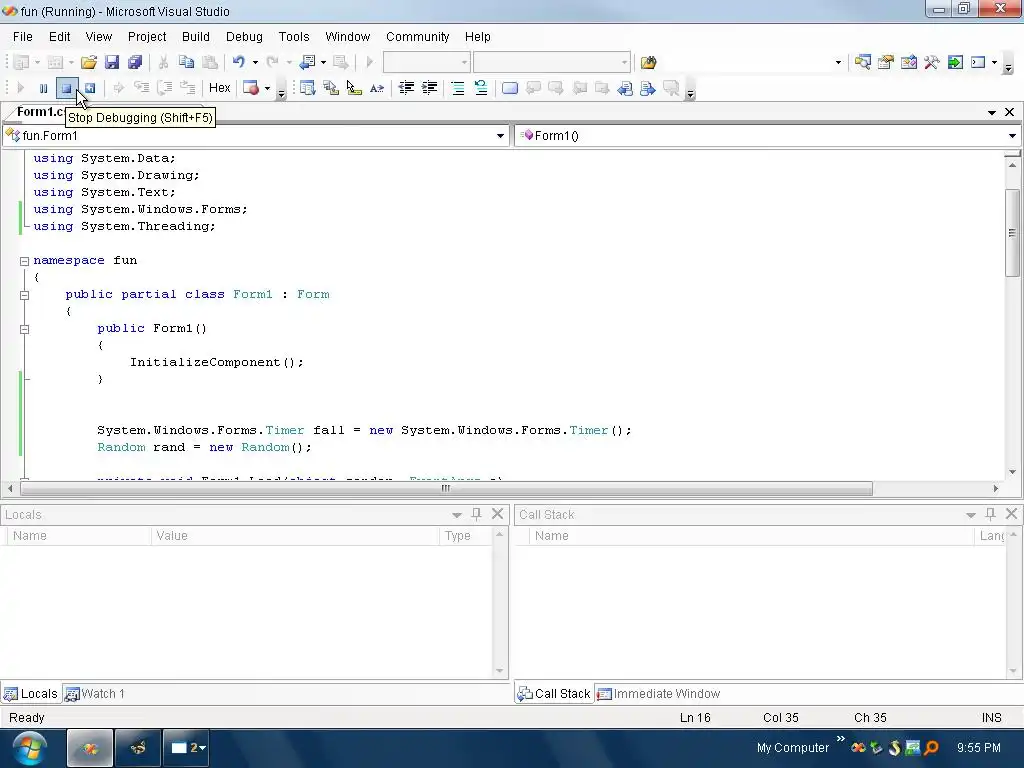Click the Windows Start orb
The height and width of the screenshot is (768, 1024).
29,748
